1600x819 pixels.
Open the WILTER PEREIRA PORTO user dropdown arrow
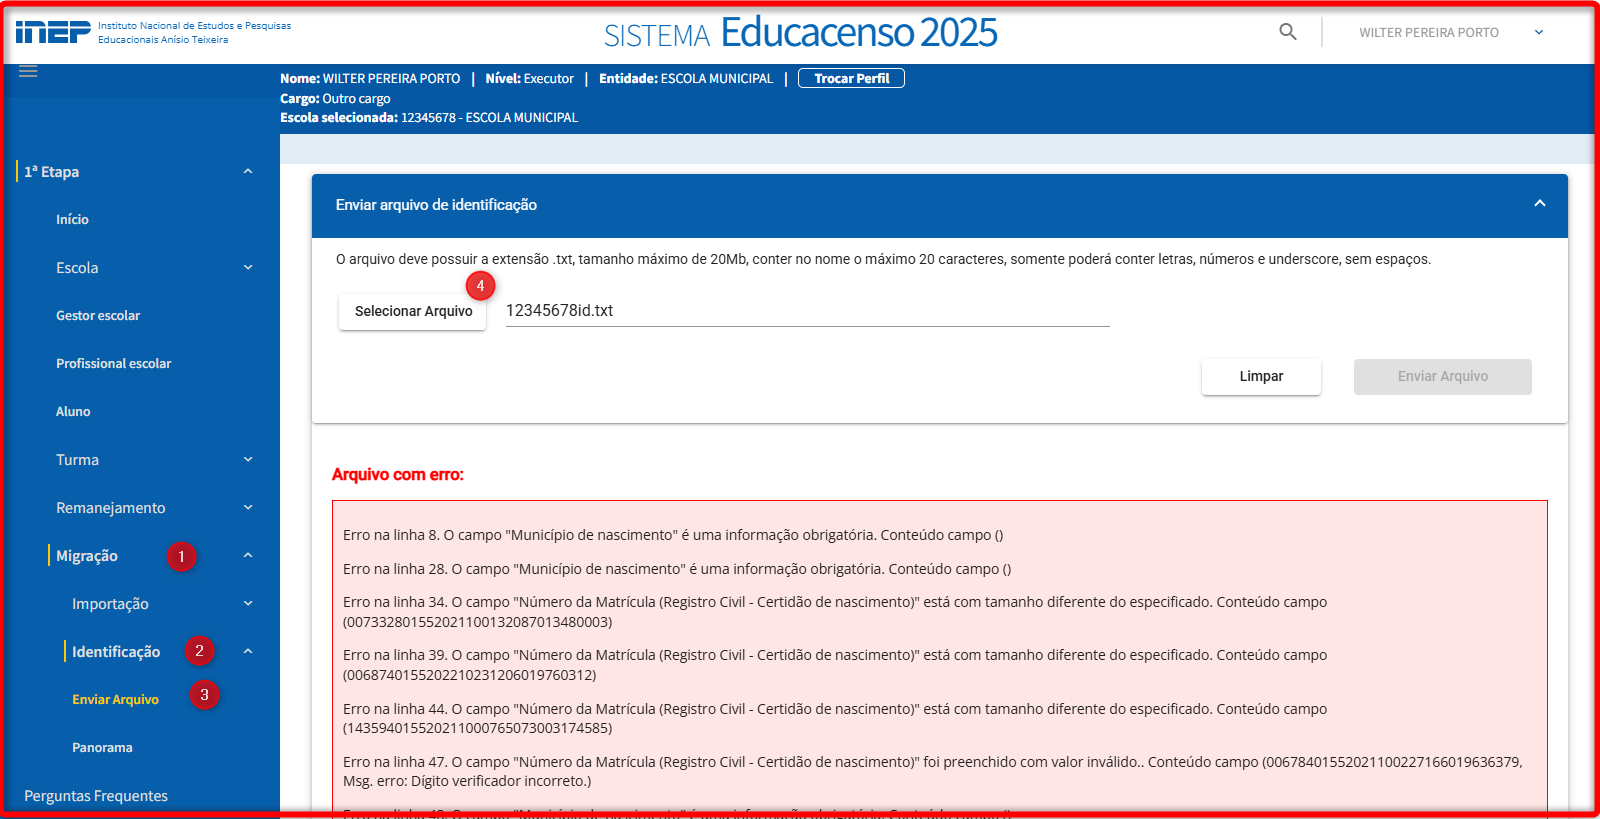pyautogui.click(x=1539, y=32)
